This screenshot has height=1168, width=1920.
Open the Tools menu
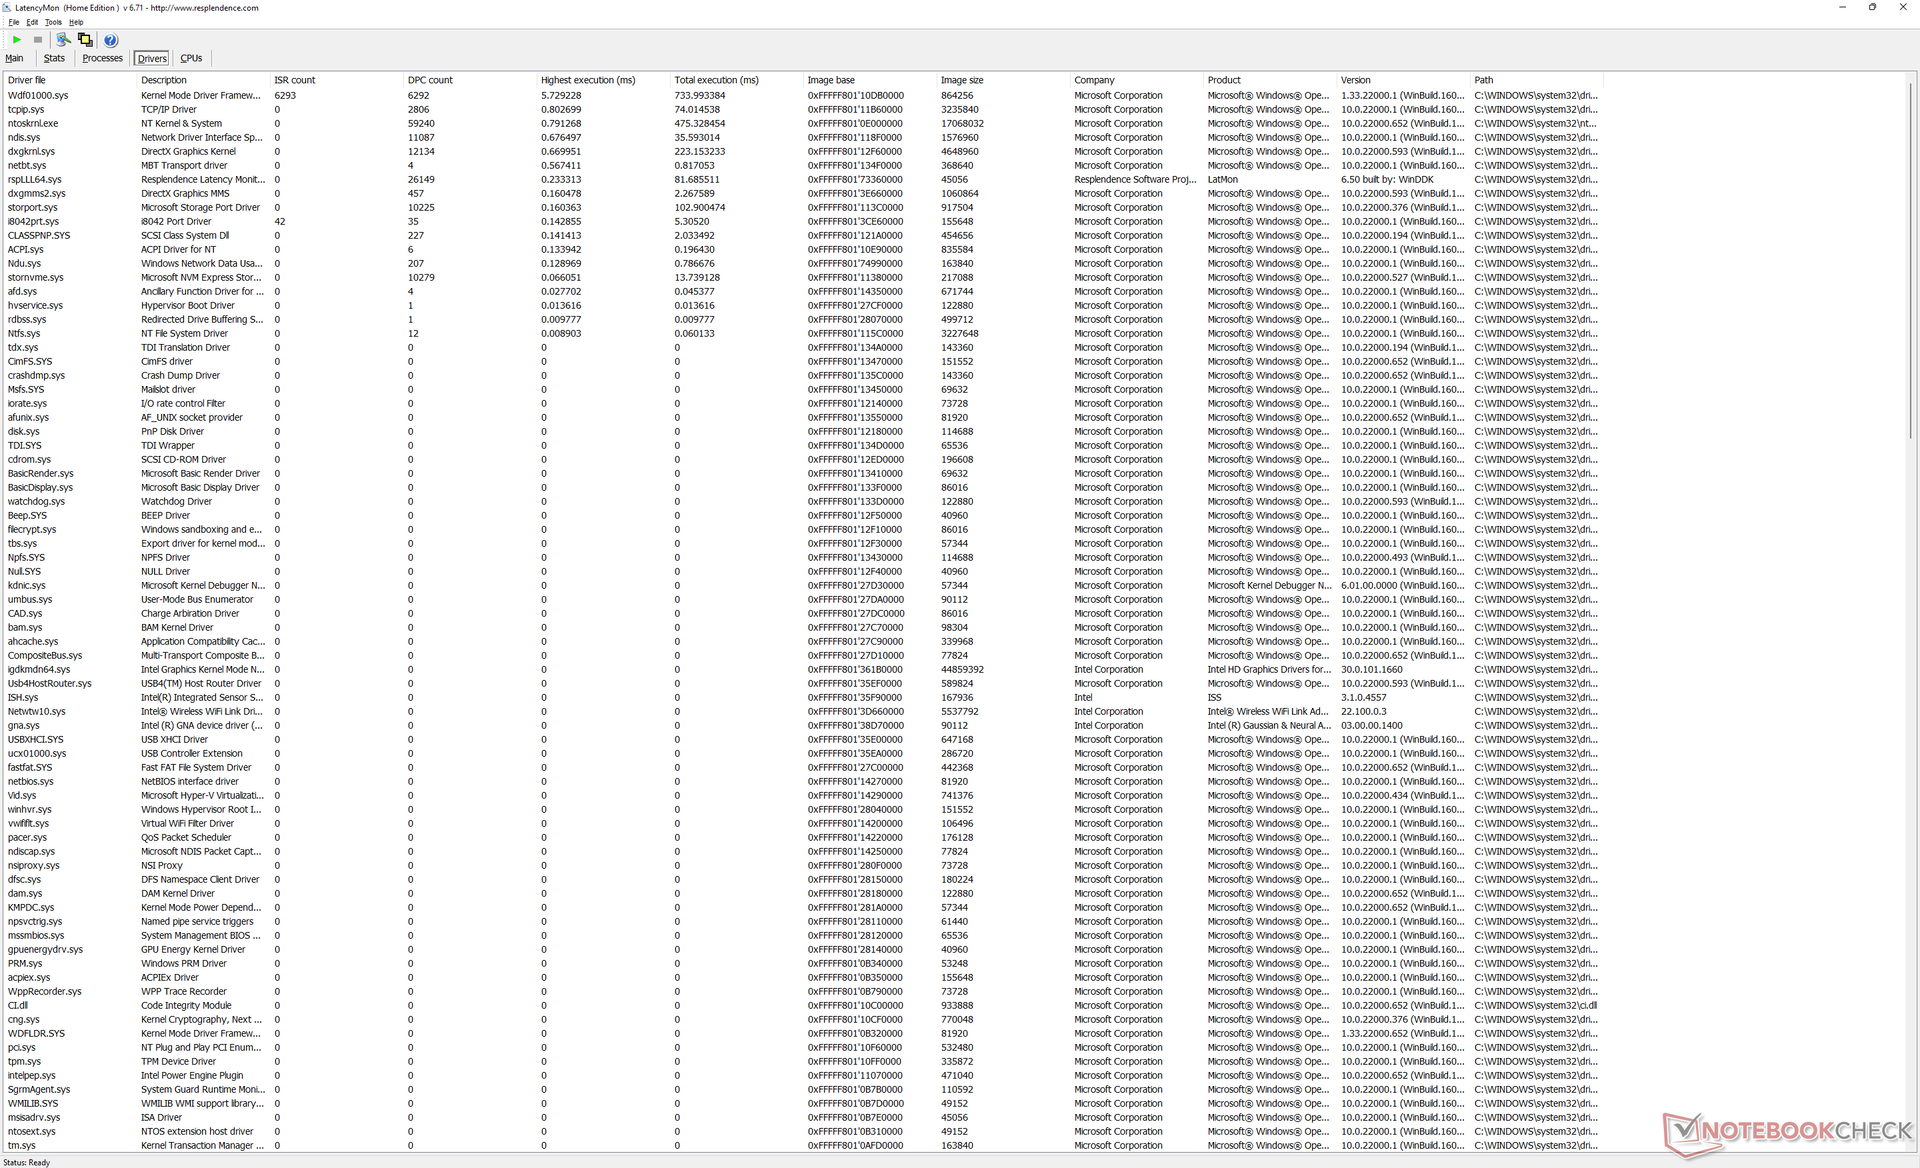53,22
